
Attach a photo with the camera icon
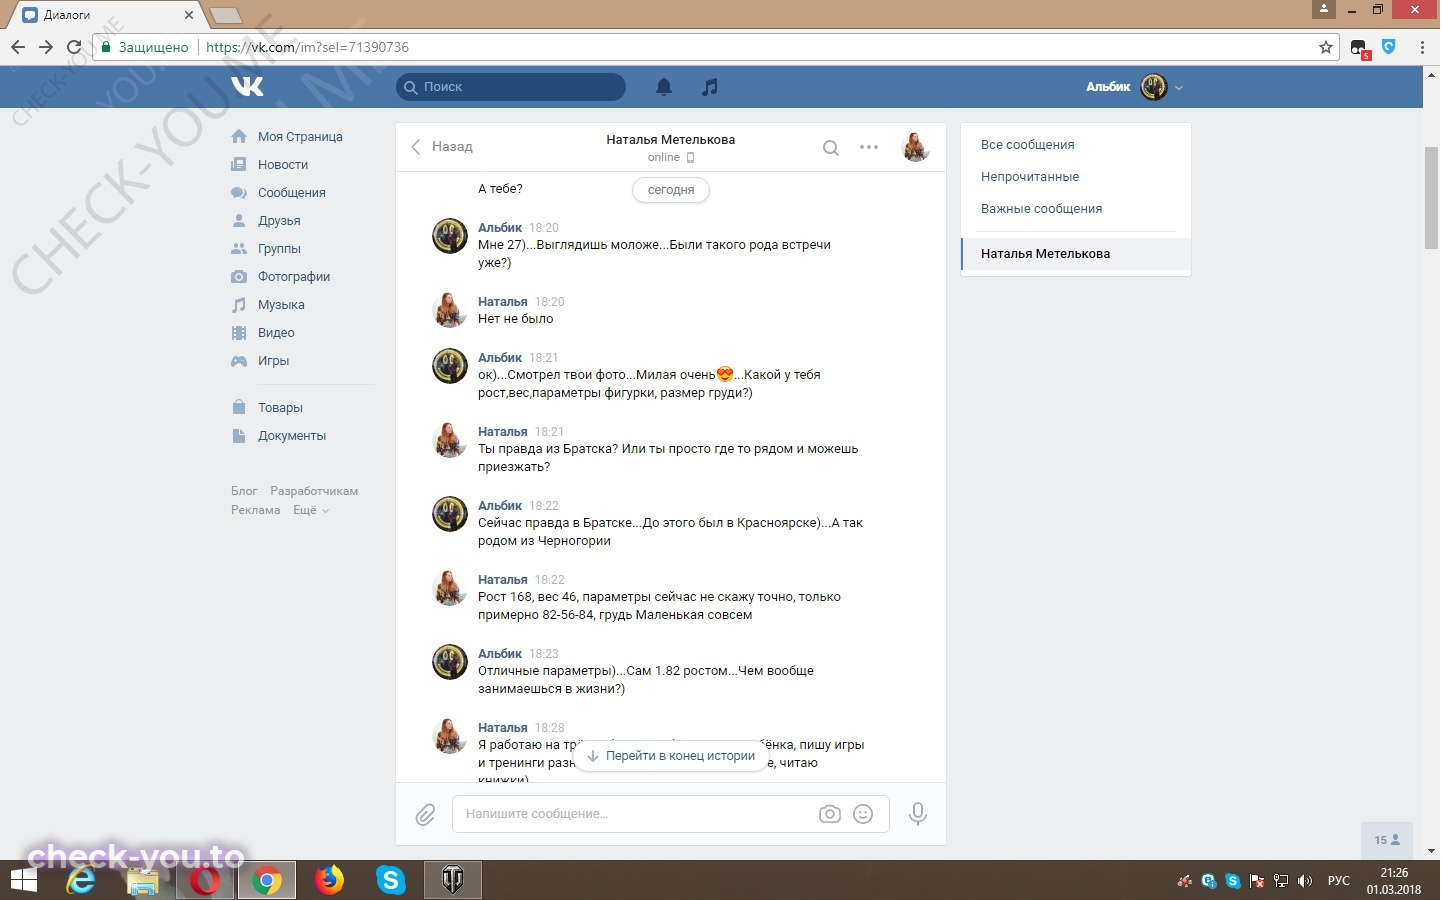point(830,814)
